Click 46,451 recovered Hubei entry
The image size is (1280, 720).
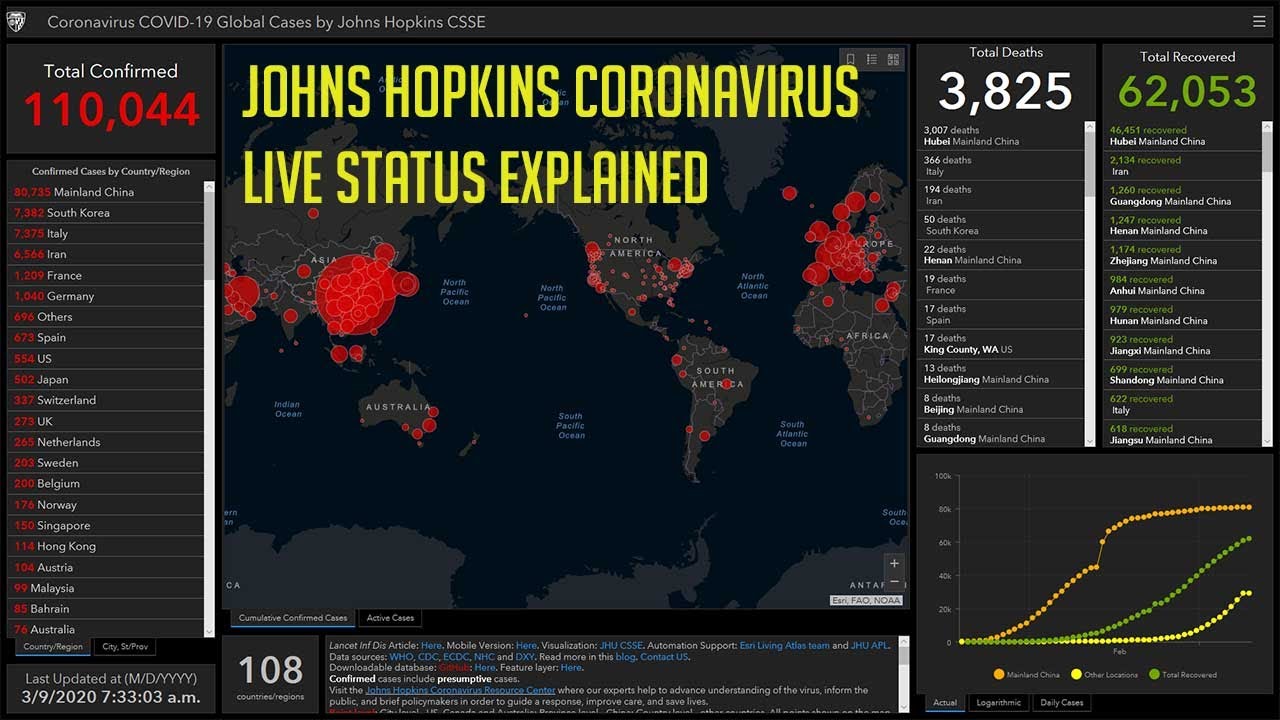click(1183, 136)
